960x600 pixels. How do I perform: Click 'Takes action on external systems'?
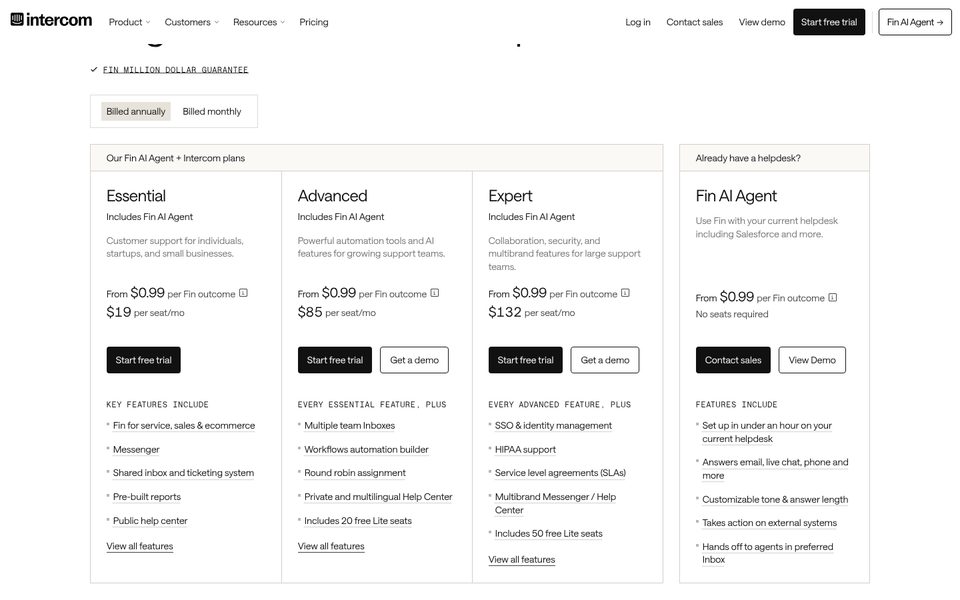coord(770,523)
